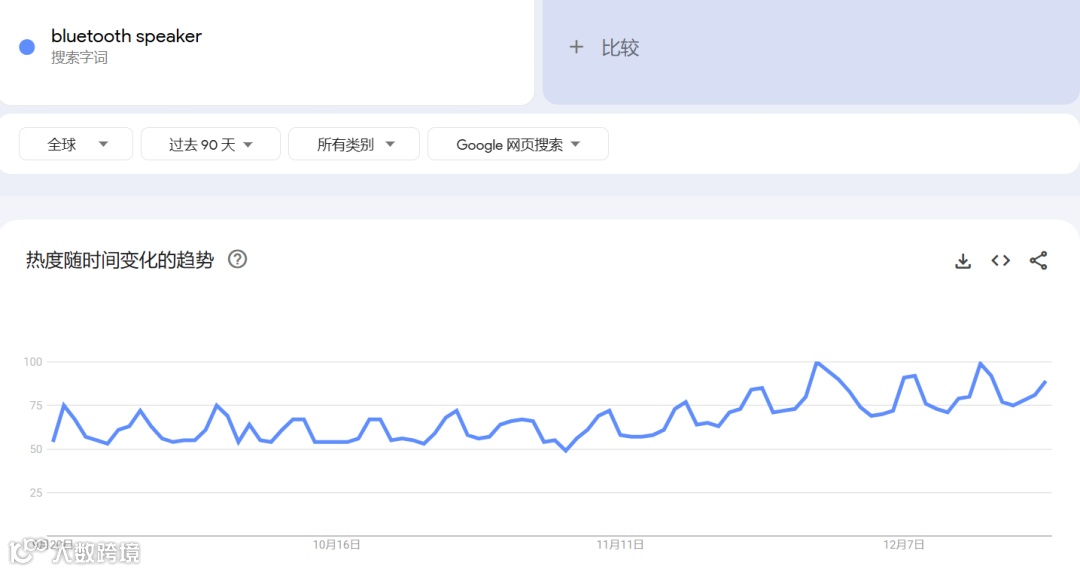Click the 11月11日 date label on the x-axis
The height and width of the screenshot is (572, 1080).
pos(620,544)
